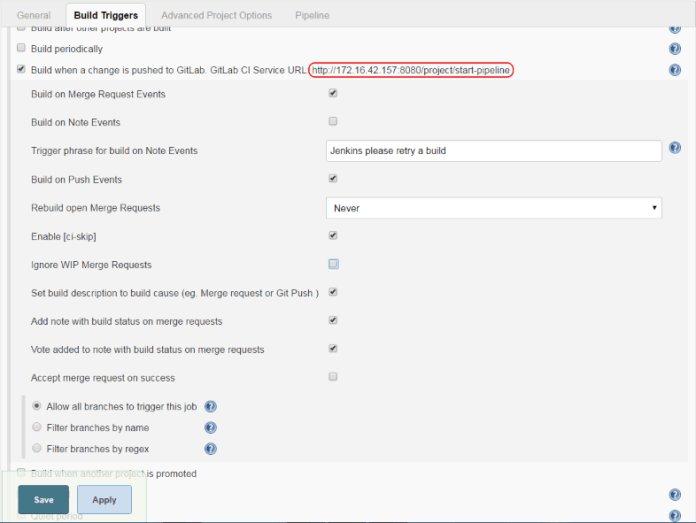Open help for Build periodically option
Image resolution: width=696 pixels, height=523 pixels.
coord(674,49)
